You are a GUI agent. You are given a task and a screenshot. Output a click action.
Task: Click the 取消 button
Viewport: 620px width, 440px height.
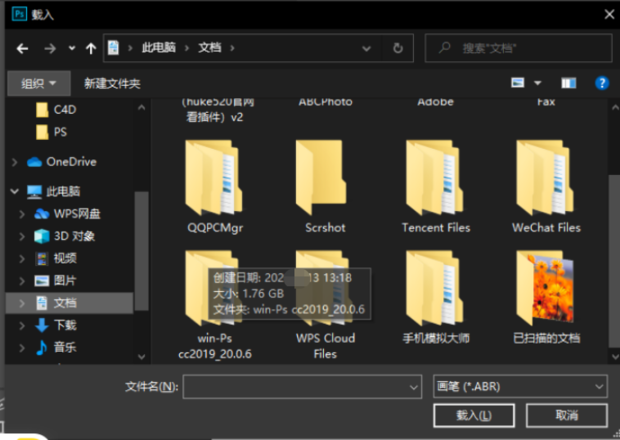click(566, 415)
